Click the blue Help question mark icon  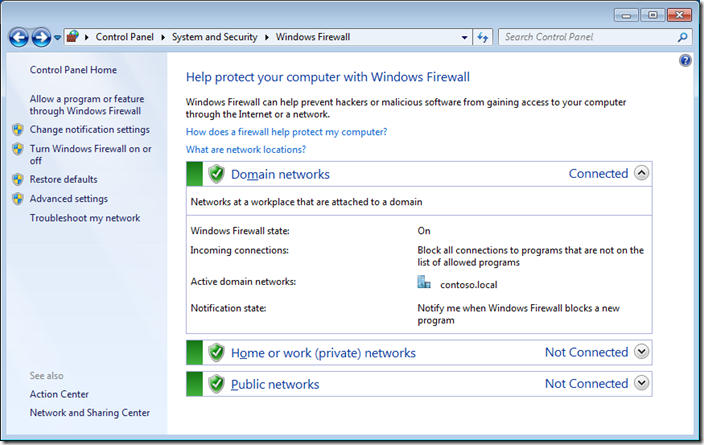pyautogui.click(x=685, y=61)
